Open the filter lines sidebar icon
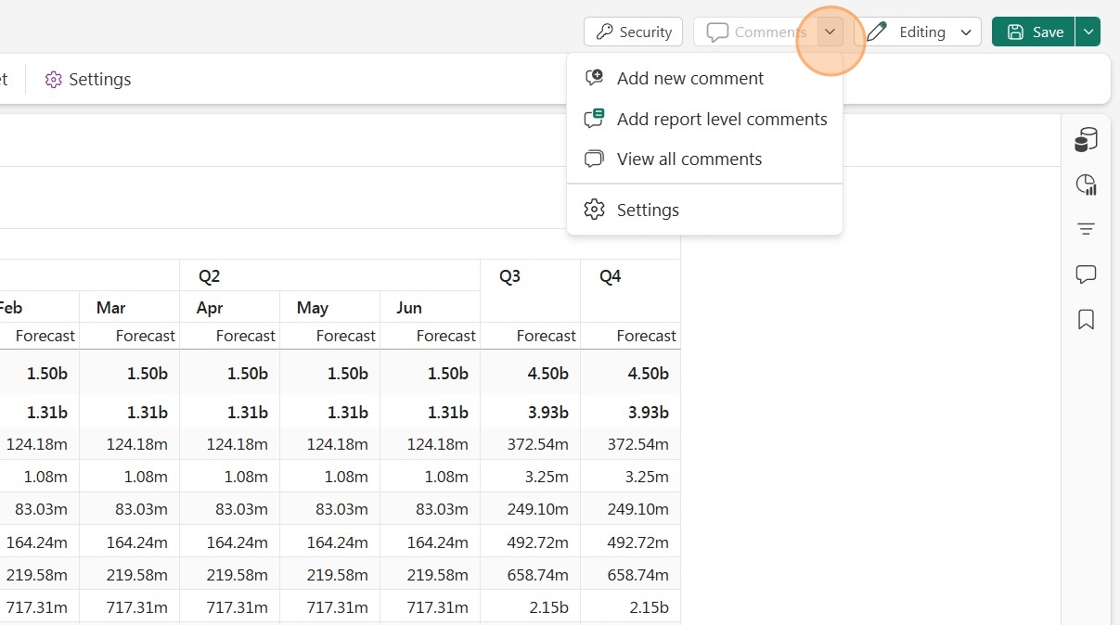 1086,229
